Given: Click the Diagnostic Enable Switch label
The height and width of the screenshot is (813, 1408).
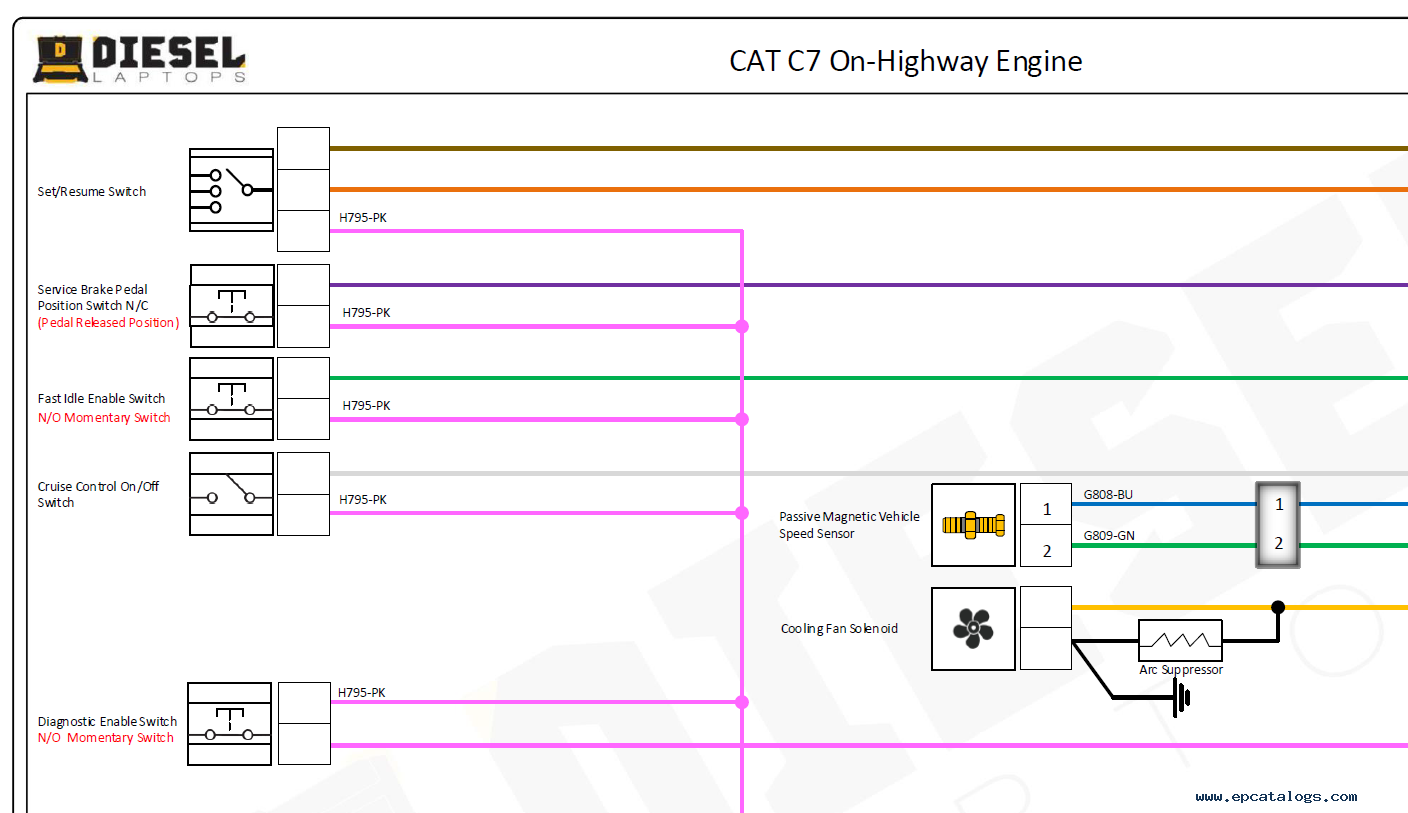Looking at the screenshot, I should pyautogui.click(x=107, y=721).
